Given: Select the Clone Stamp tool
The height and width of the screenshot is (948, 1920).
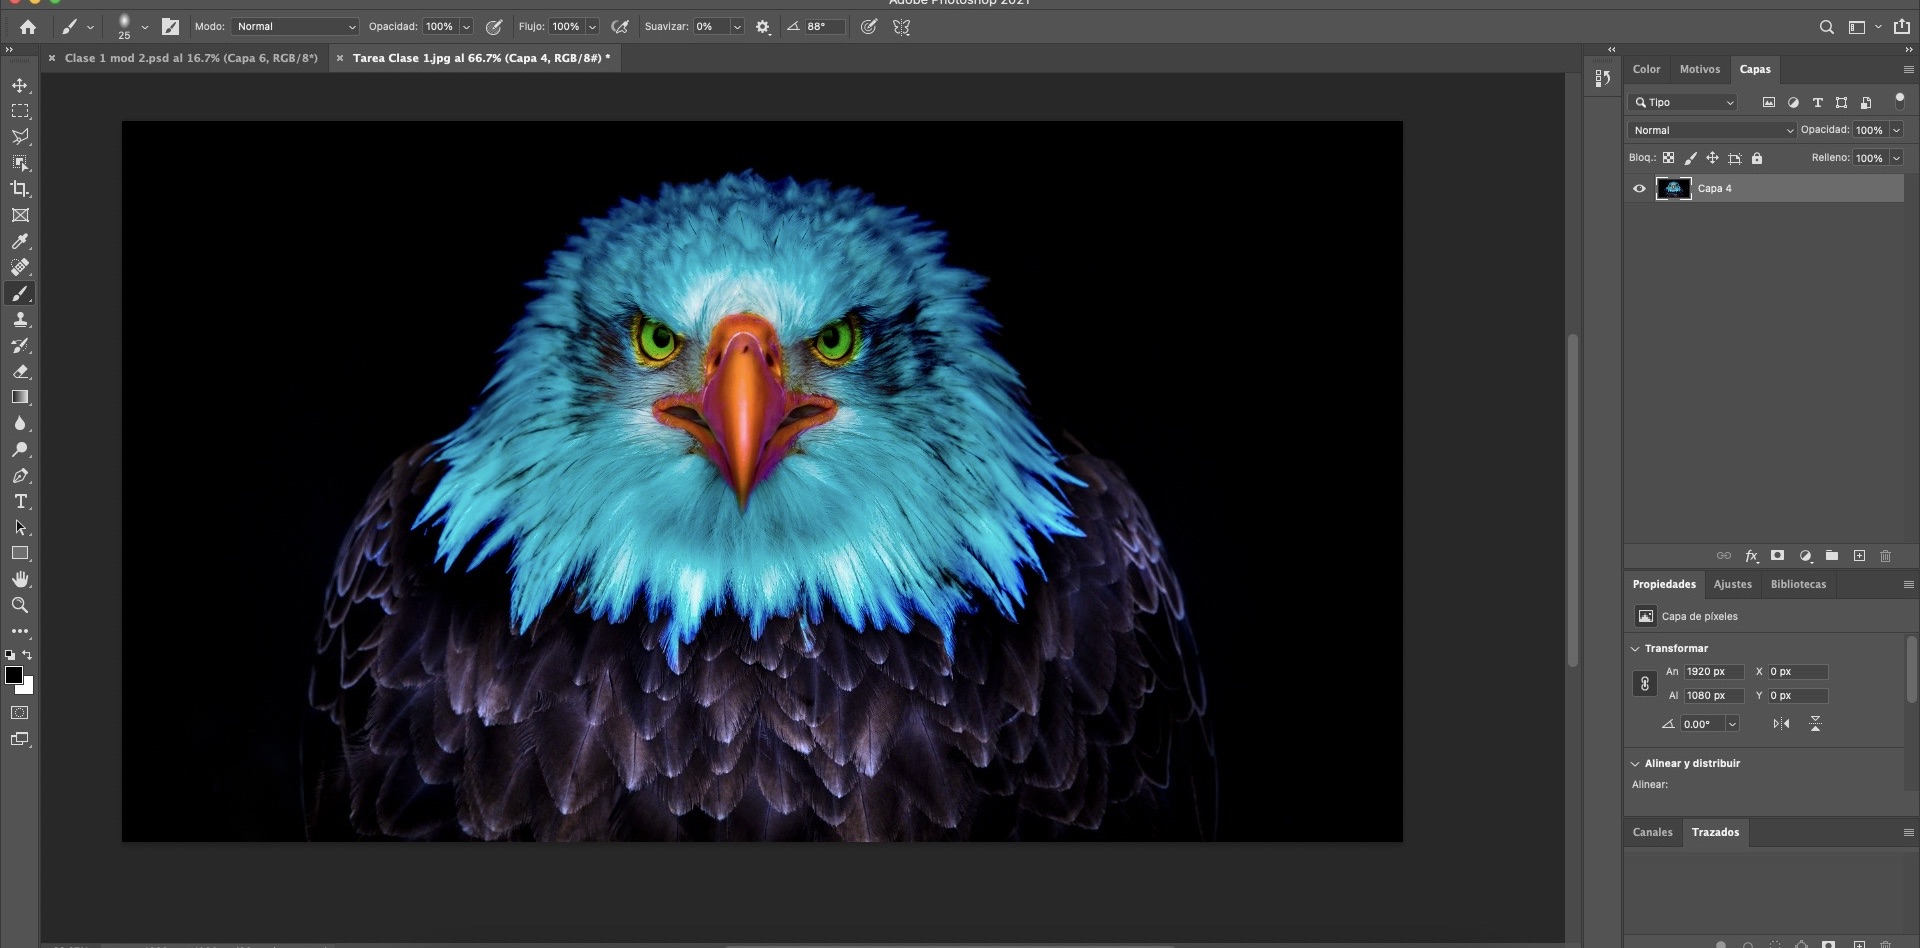Looking at the screenshot, I should [x=20, y=319].
